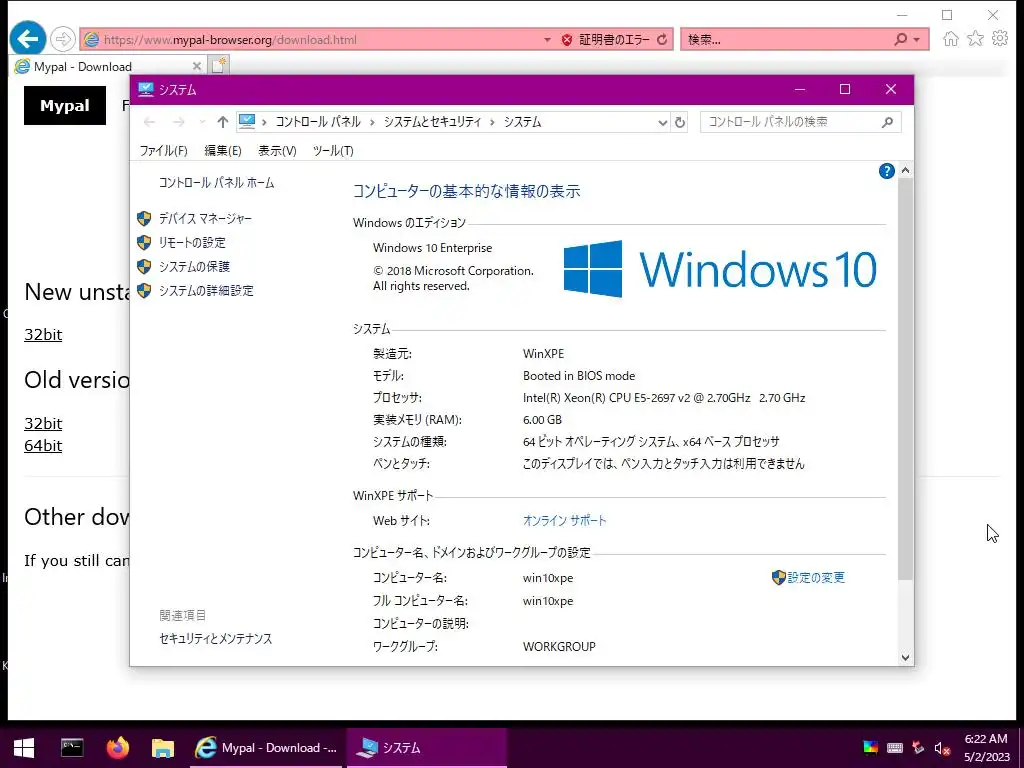The image size is (1024, 768).
Task: Open IE search provider dropdown arrow
Action: 917,40
